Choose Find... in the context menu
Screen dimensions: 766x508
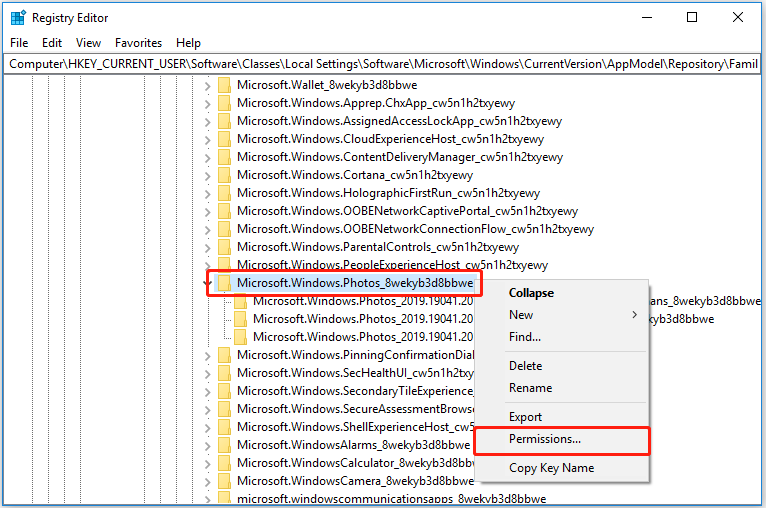pos(562,337)
